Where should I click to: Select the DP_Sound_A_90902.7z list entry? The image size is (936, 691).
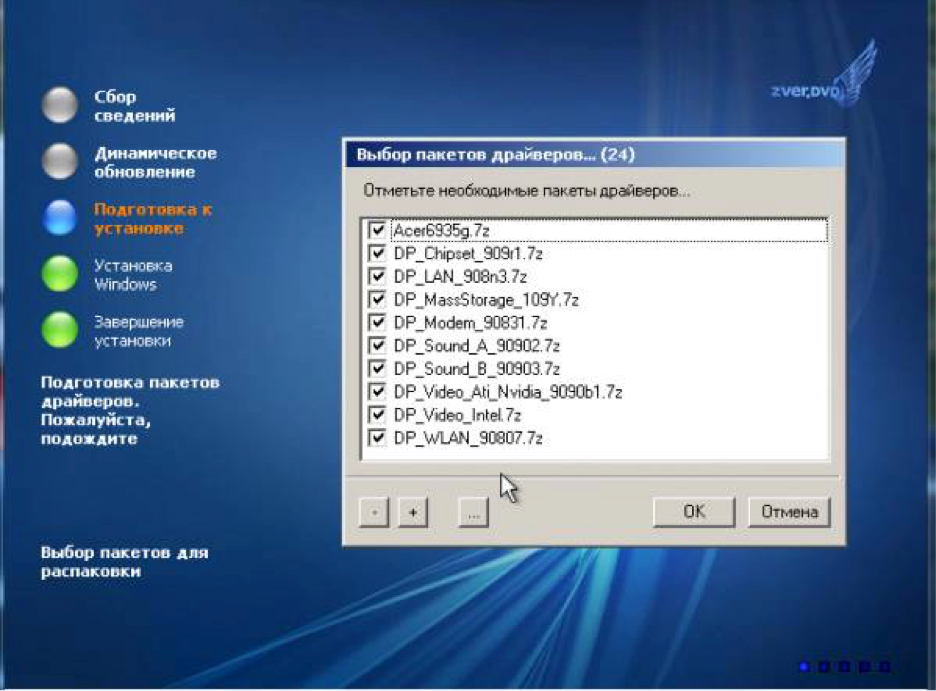pos(476,346)
